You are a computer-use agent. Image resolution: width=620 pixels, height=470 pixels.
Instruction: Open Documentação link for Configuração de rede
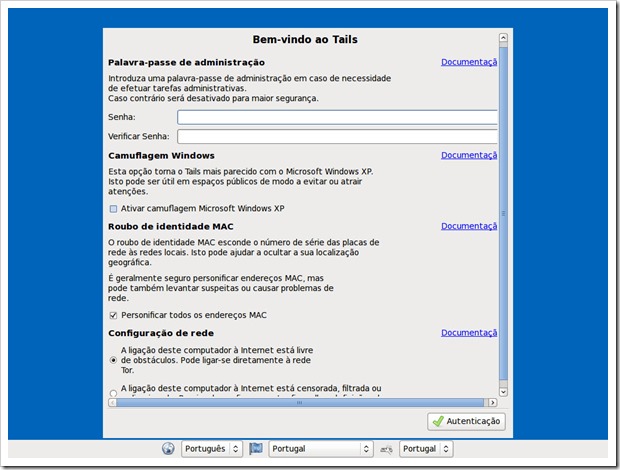click(469, 333)
